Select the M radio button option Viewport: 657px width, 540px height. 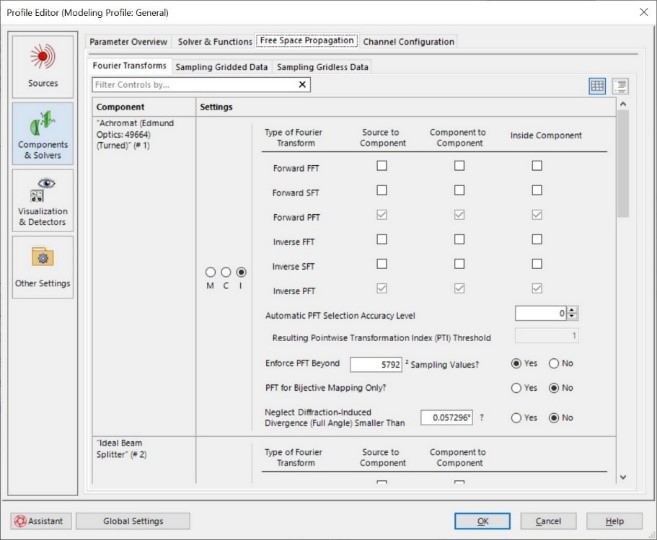point(209,272)
